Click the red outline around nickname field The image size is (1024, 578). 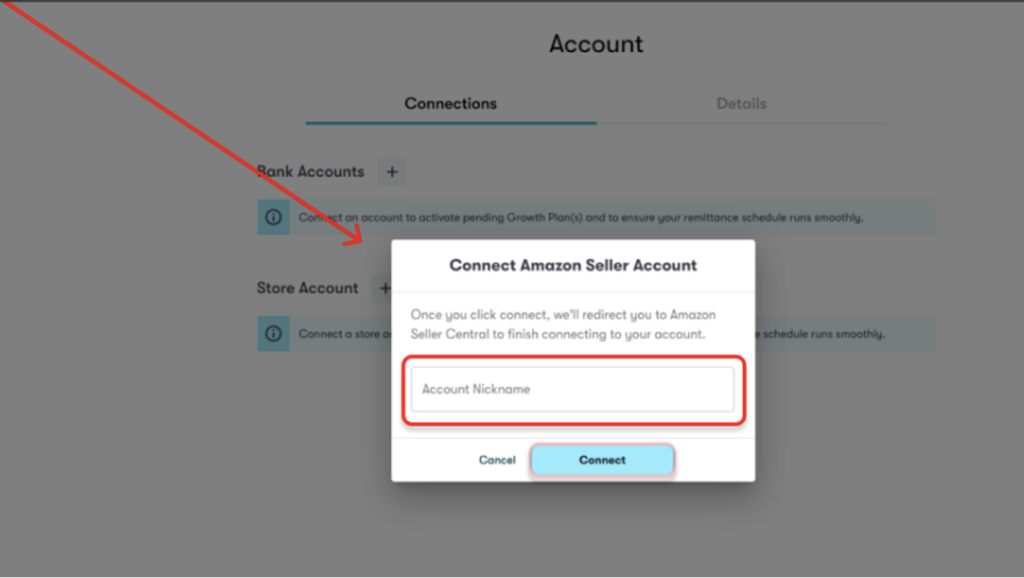coord(573,358)
